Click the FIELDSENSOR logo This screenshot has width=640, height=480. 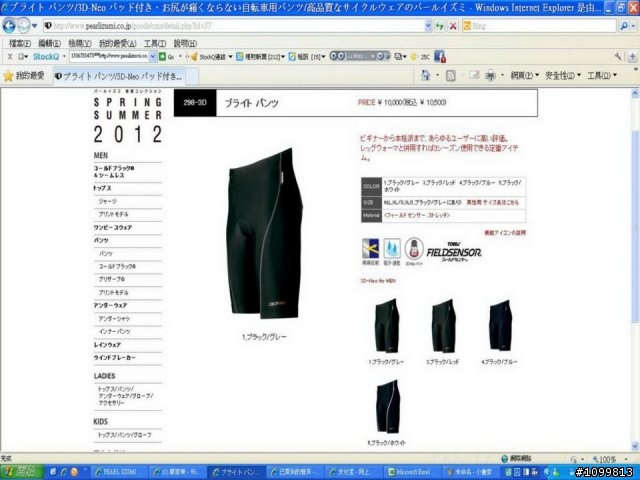point(454,252)
